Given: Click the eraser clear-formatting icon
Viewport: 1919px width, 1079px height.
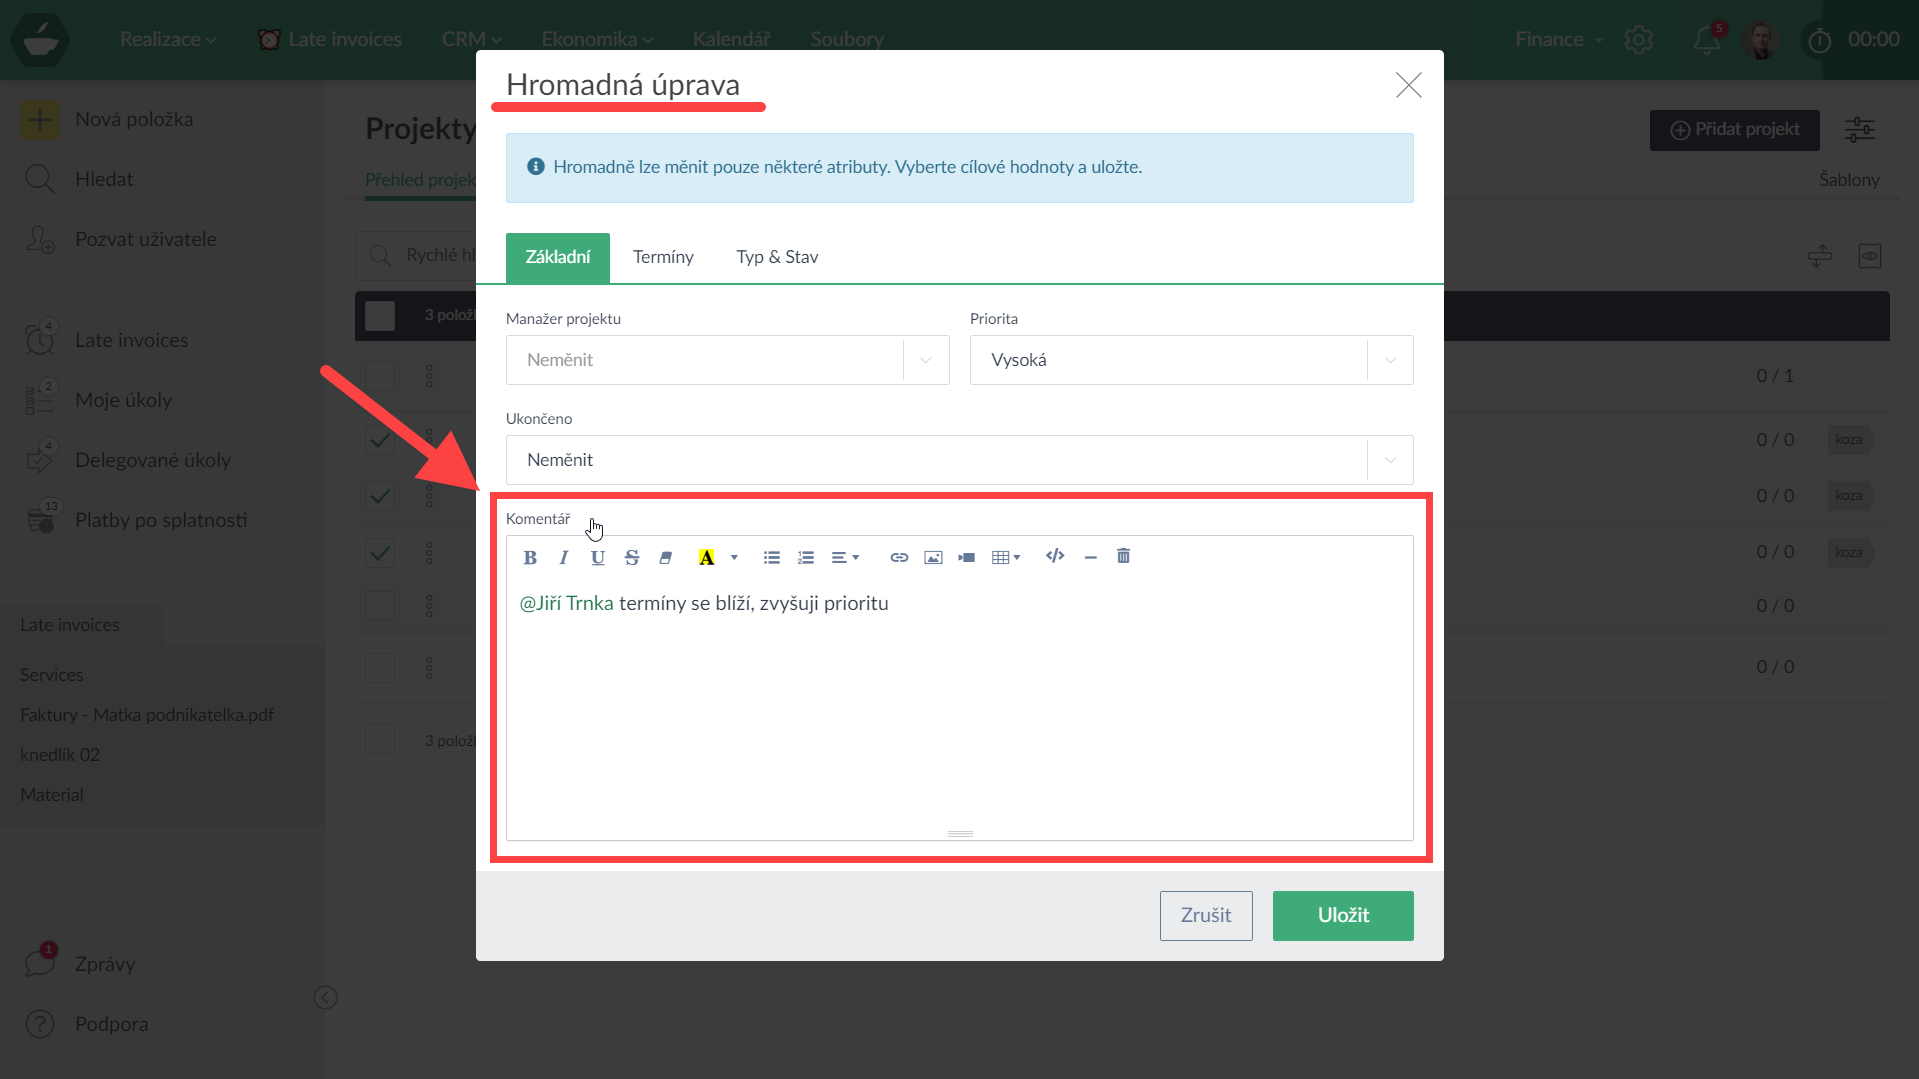Looking at the screenshot, I should pos(665,557).
